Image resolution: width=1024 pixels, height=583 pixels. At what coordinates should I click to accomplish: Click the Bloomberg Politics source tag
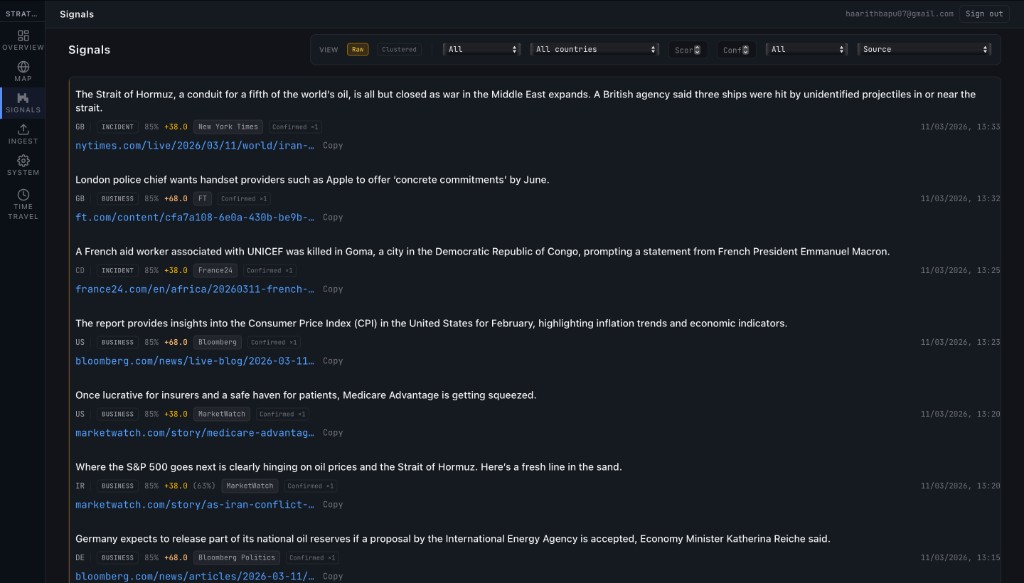coord(236,557)
